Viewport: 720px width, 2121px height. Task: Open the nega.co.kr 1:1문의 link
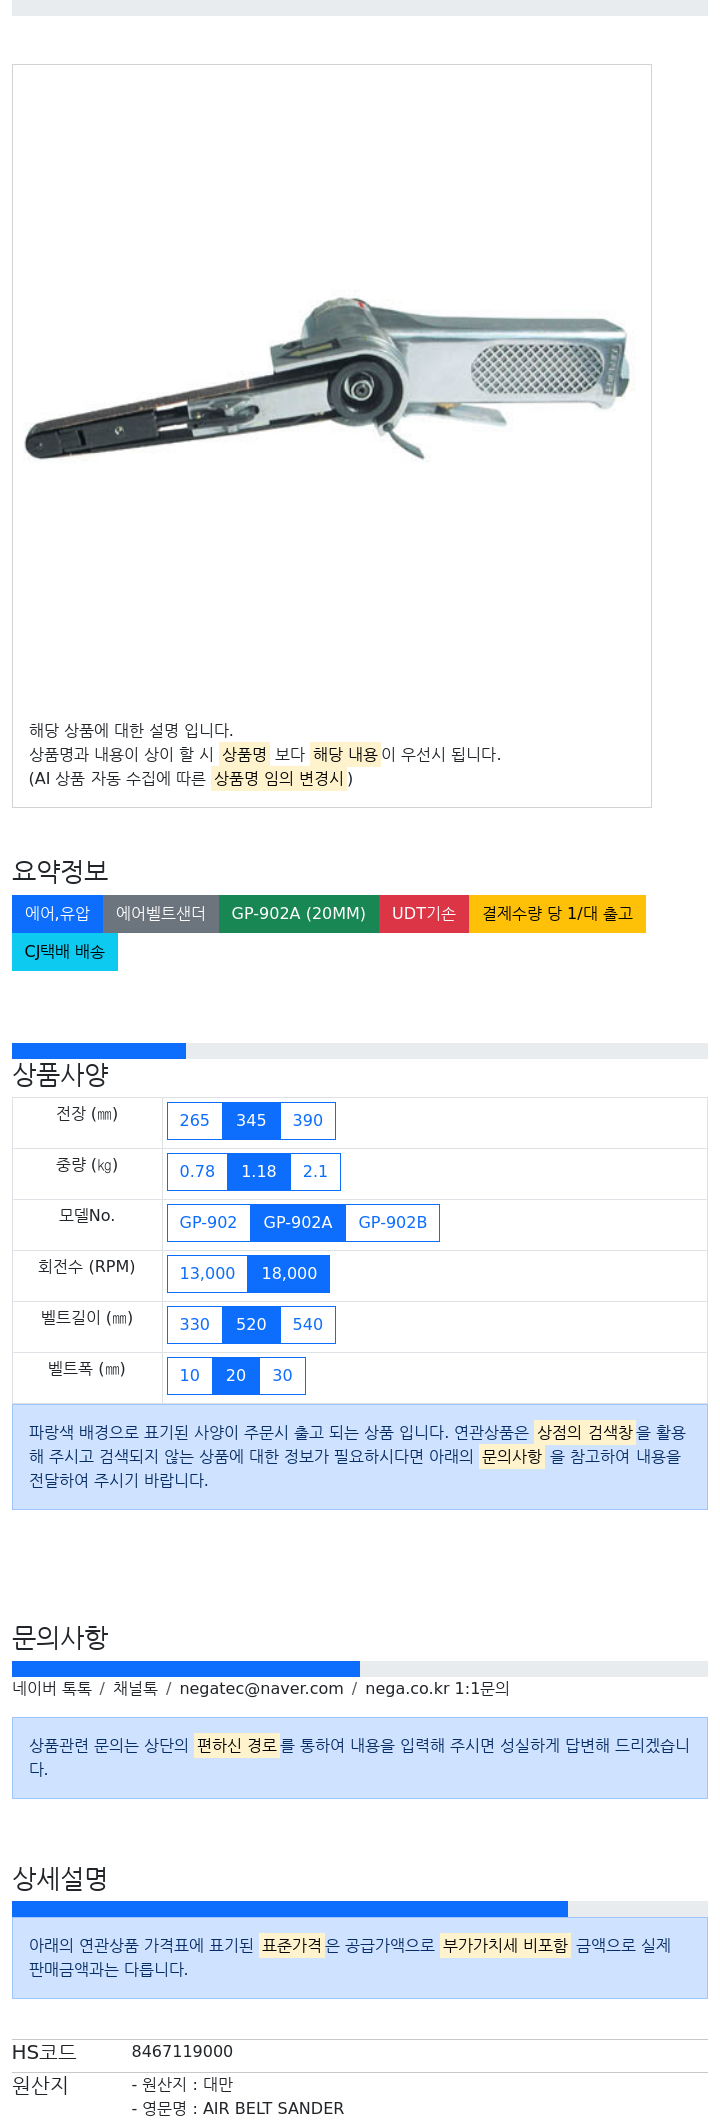437,1688
